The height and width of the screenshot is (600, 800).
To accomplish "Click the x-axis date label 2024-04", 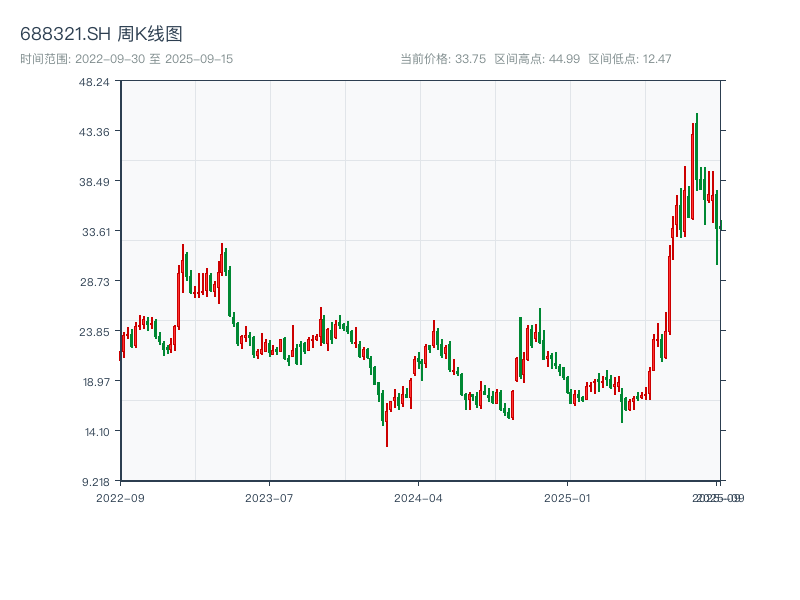I will 418,498.
